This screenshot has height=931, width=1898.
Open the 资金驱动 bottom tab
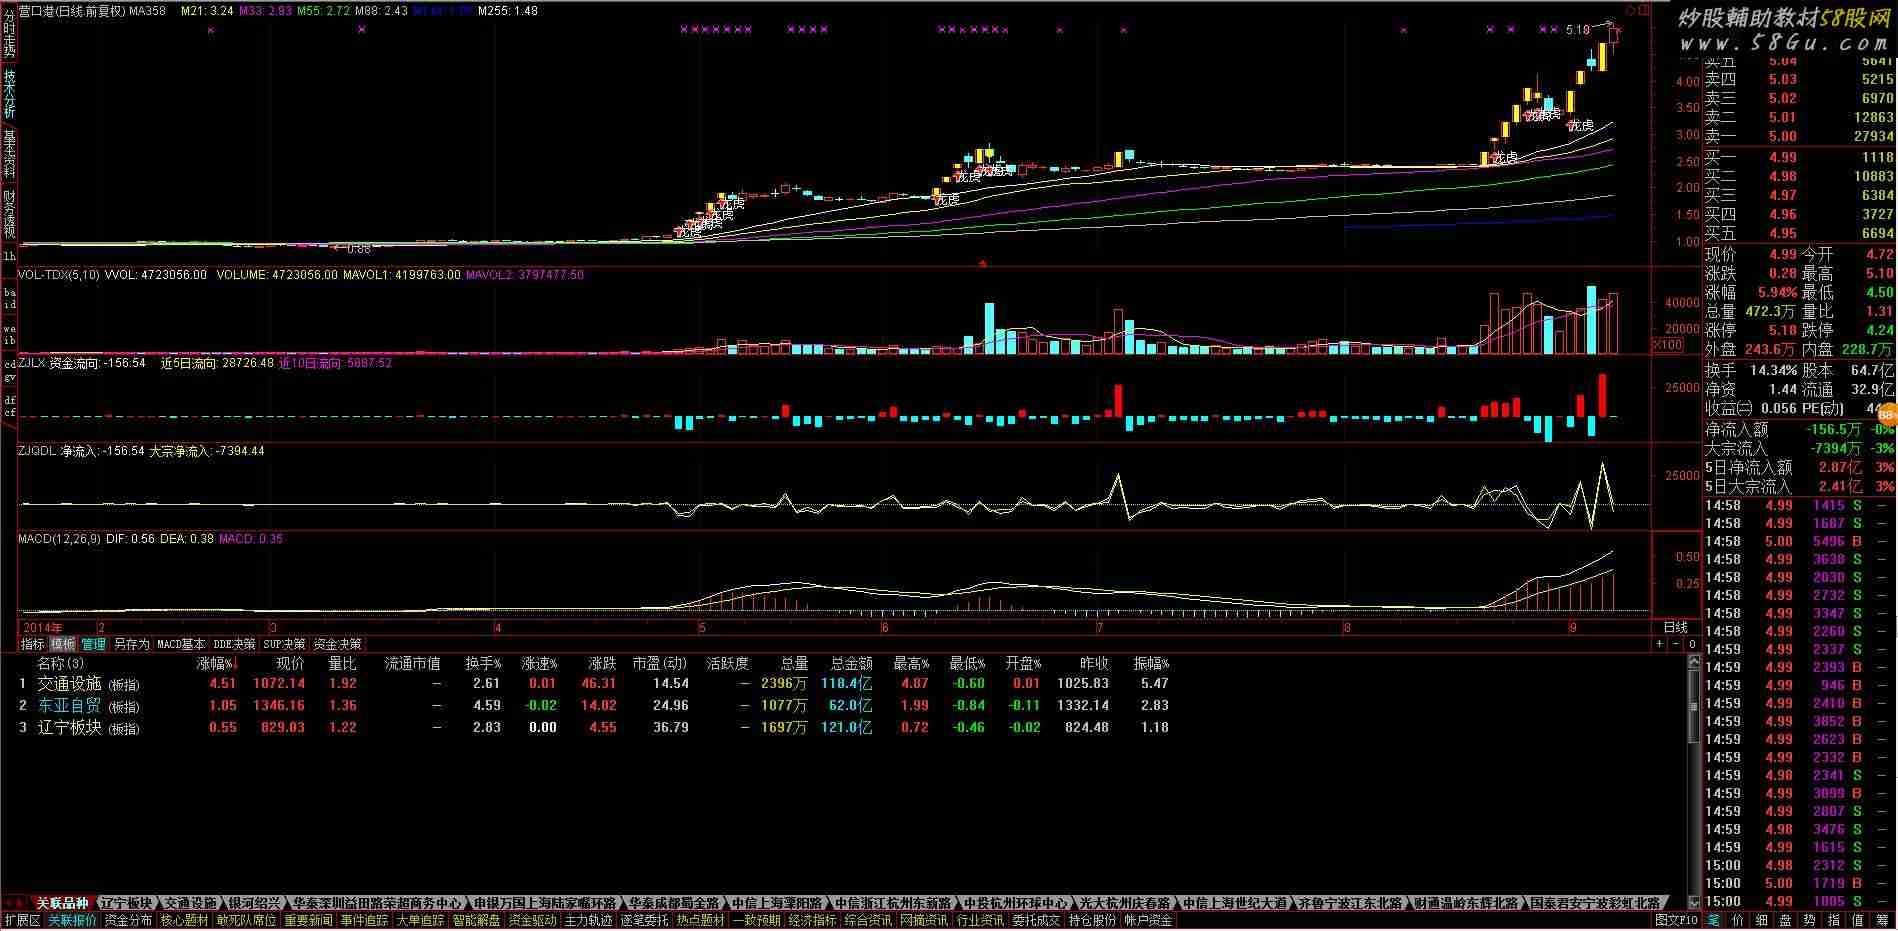[x=533, y=920]
